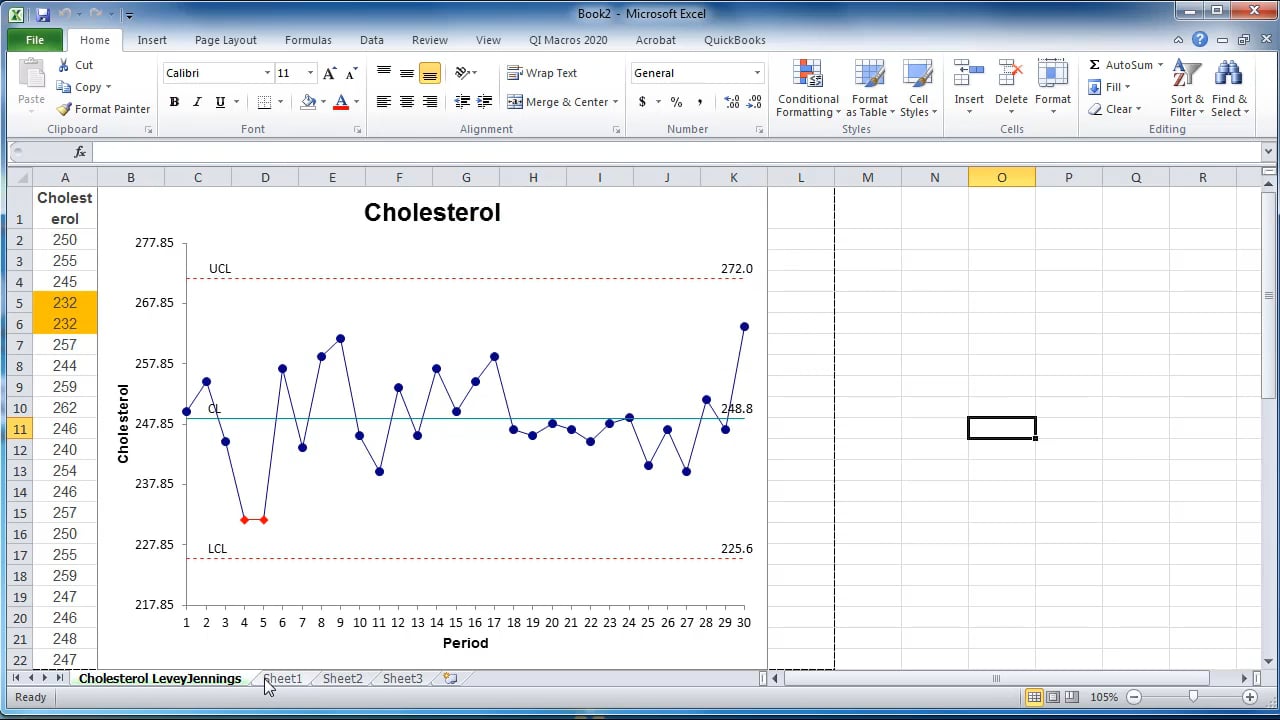Select the Format Painter tool
The image size is (1280, 720).
pos(104,109)
